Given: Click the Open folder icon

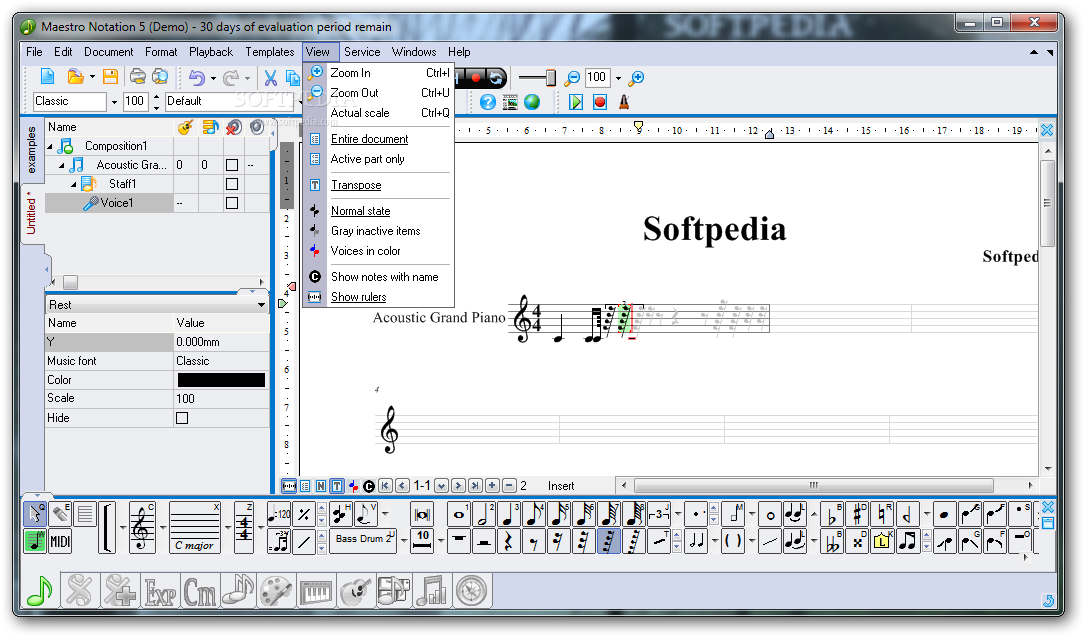Looking at the screenshot, I should point(75,77).
